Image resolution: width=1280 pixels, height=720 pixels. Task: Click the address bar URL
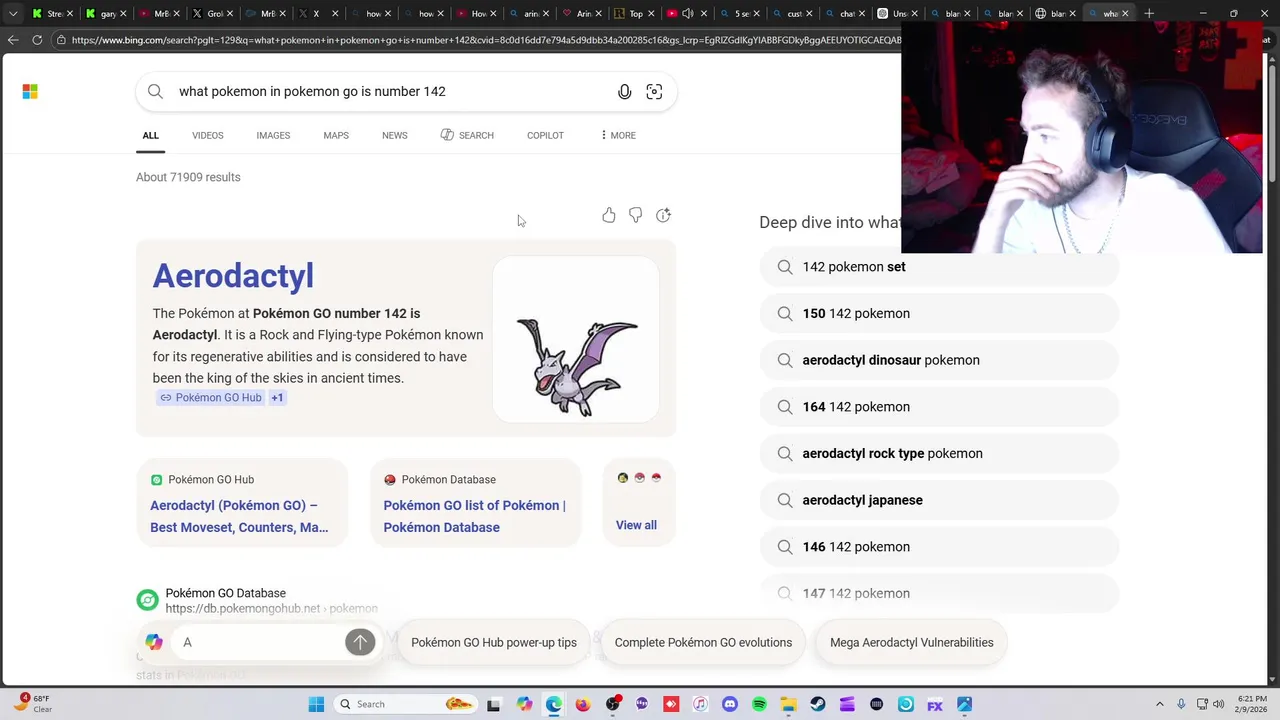pyautogui.click(x=485, y=40)
